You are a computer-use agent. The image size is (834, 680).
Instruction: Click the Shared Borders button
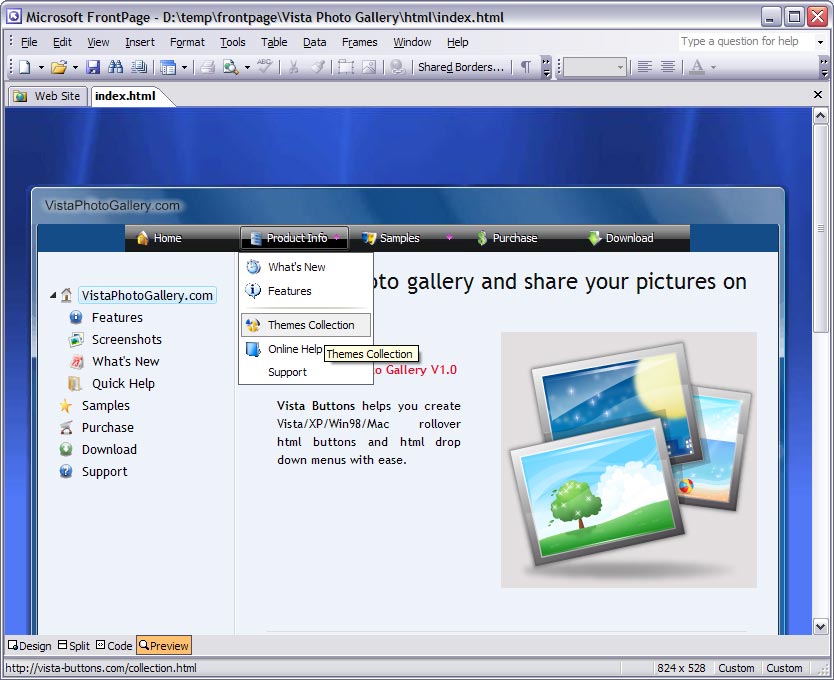tap(461, 67)
